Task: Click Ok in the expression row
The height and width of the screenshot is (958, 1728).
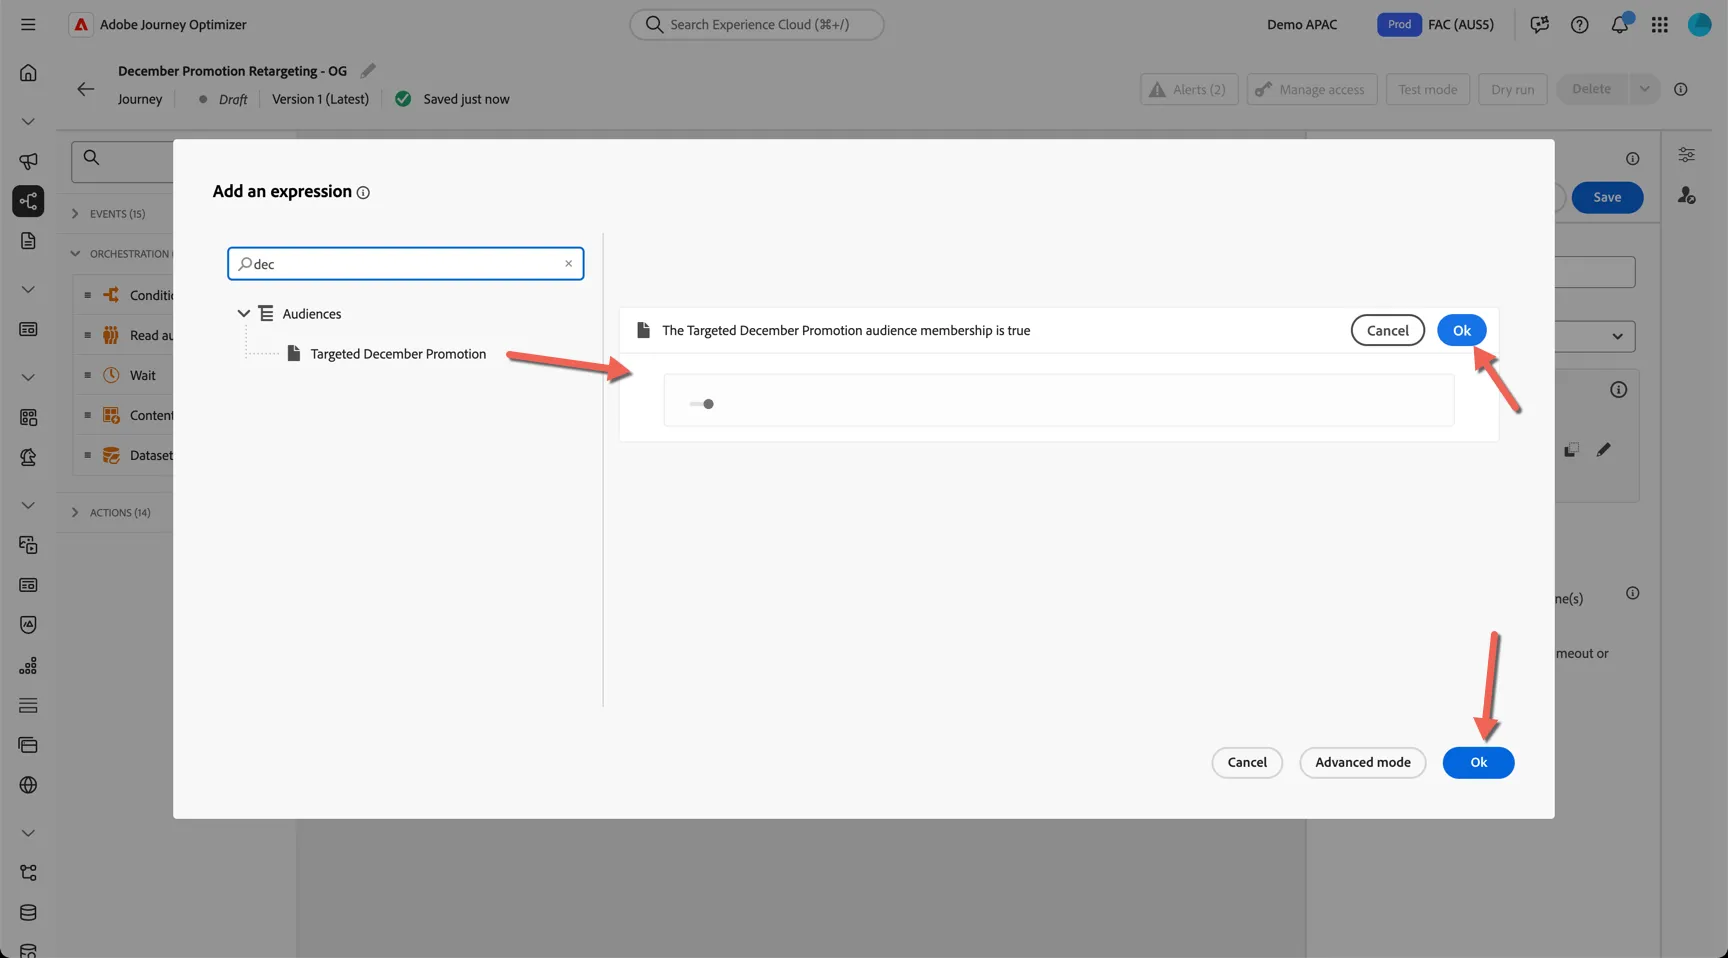Action: pos(1461,330)
